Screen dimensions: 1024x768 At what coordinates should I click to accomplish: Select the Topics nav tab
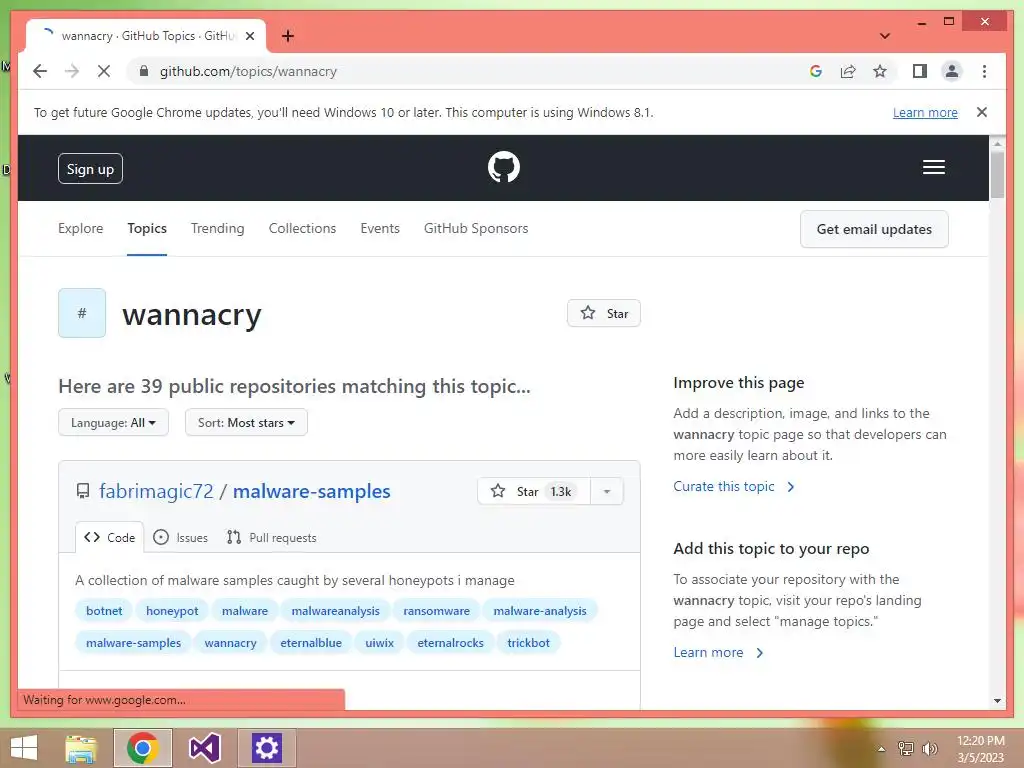pyautogui.click(x=147, y=229)
